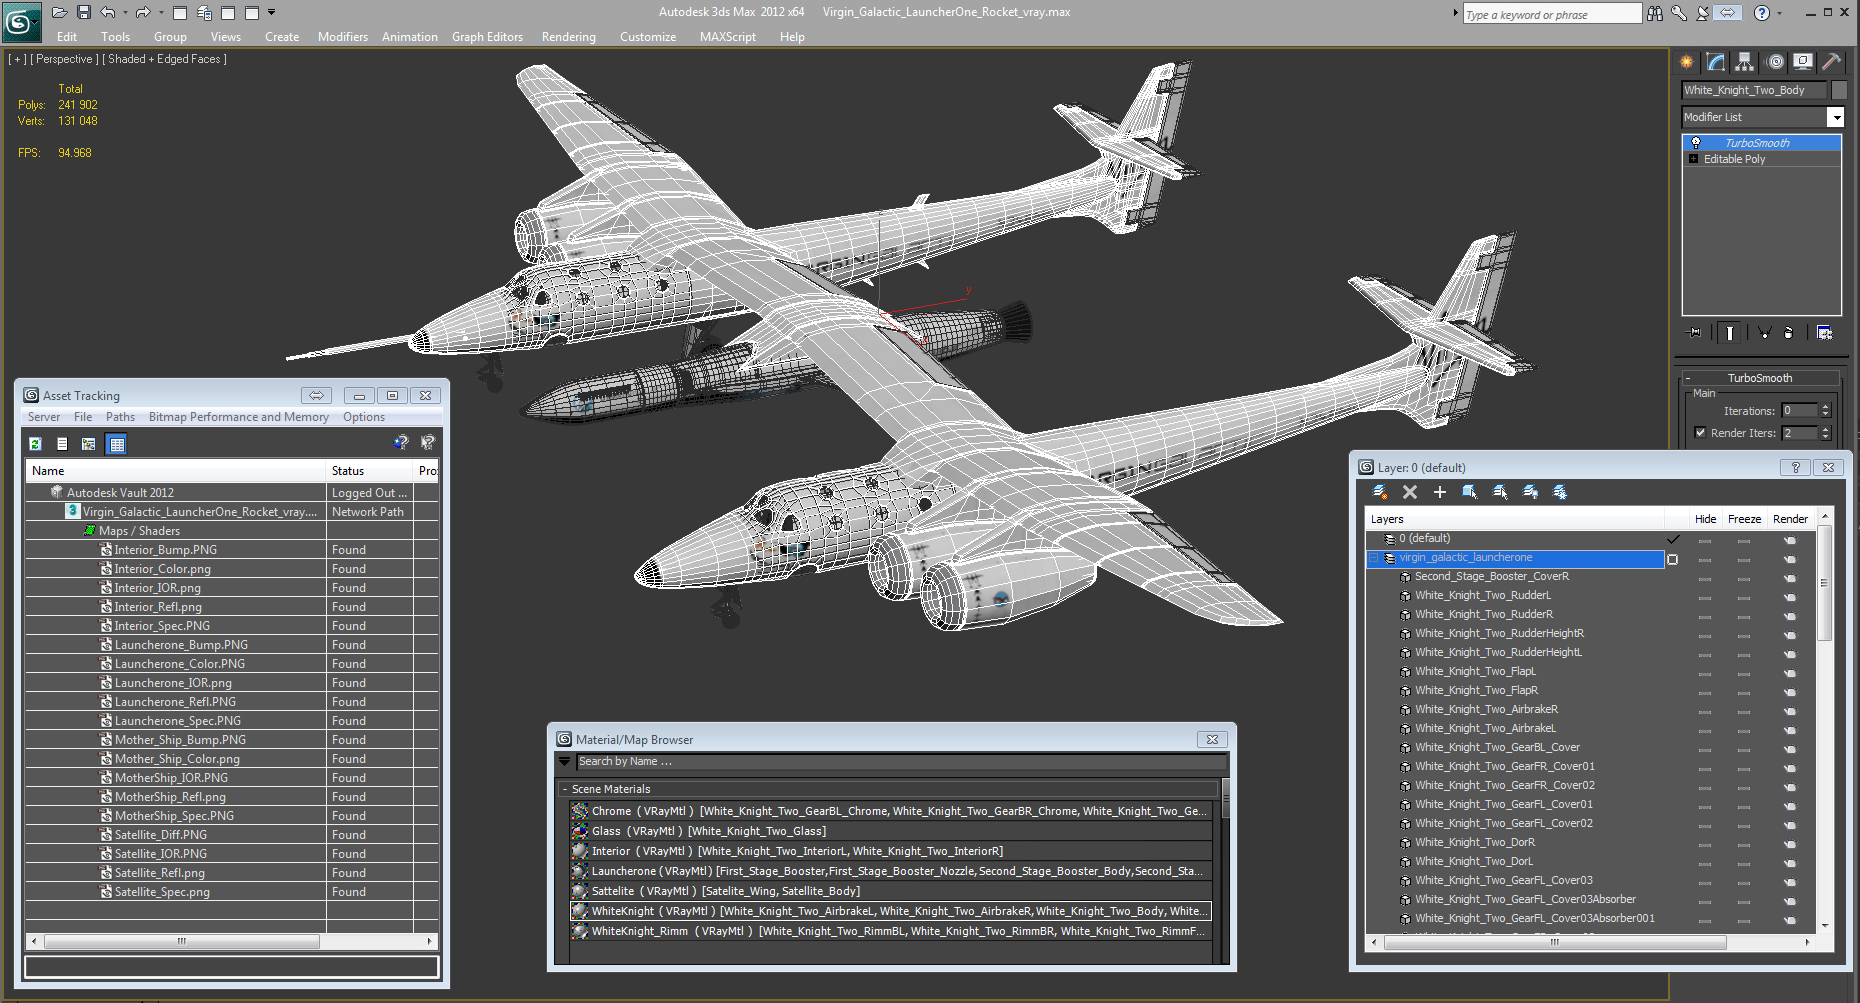The height and width of the screenshot is (1003, 1860).
Task: Click Freeze column header in Layer dialog
Action: coord(1744,519)
